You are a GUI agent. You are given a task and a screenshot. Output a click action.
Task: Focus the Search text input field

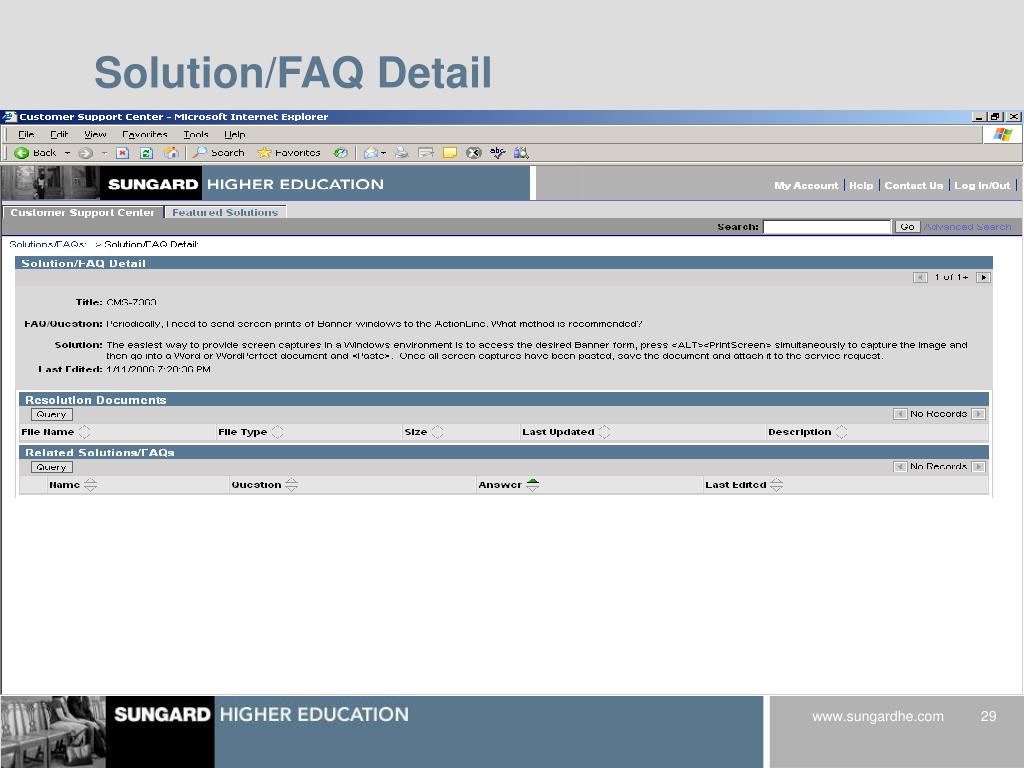coord(827,227)
